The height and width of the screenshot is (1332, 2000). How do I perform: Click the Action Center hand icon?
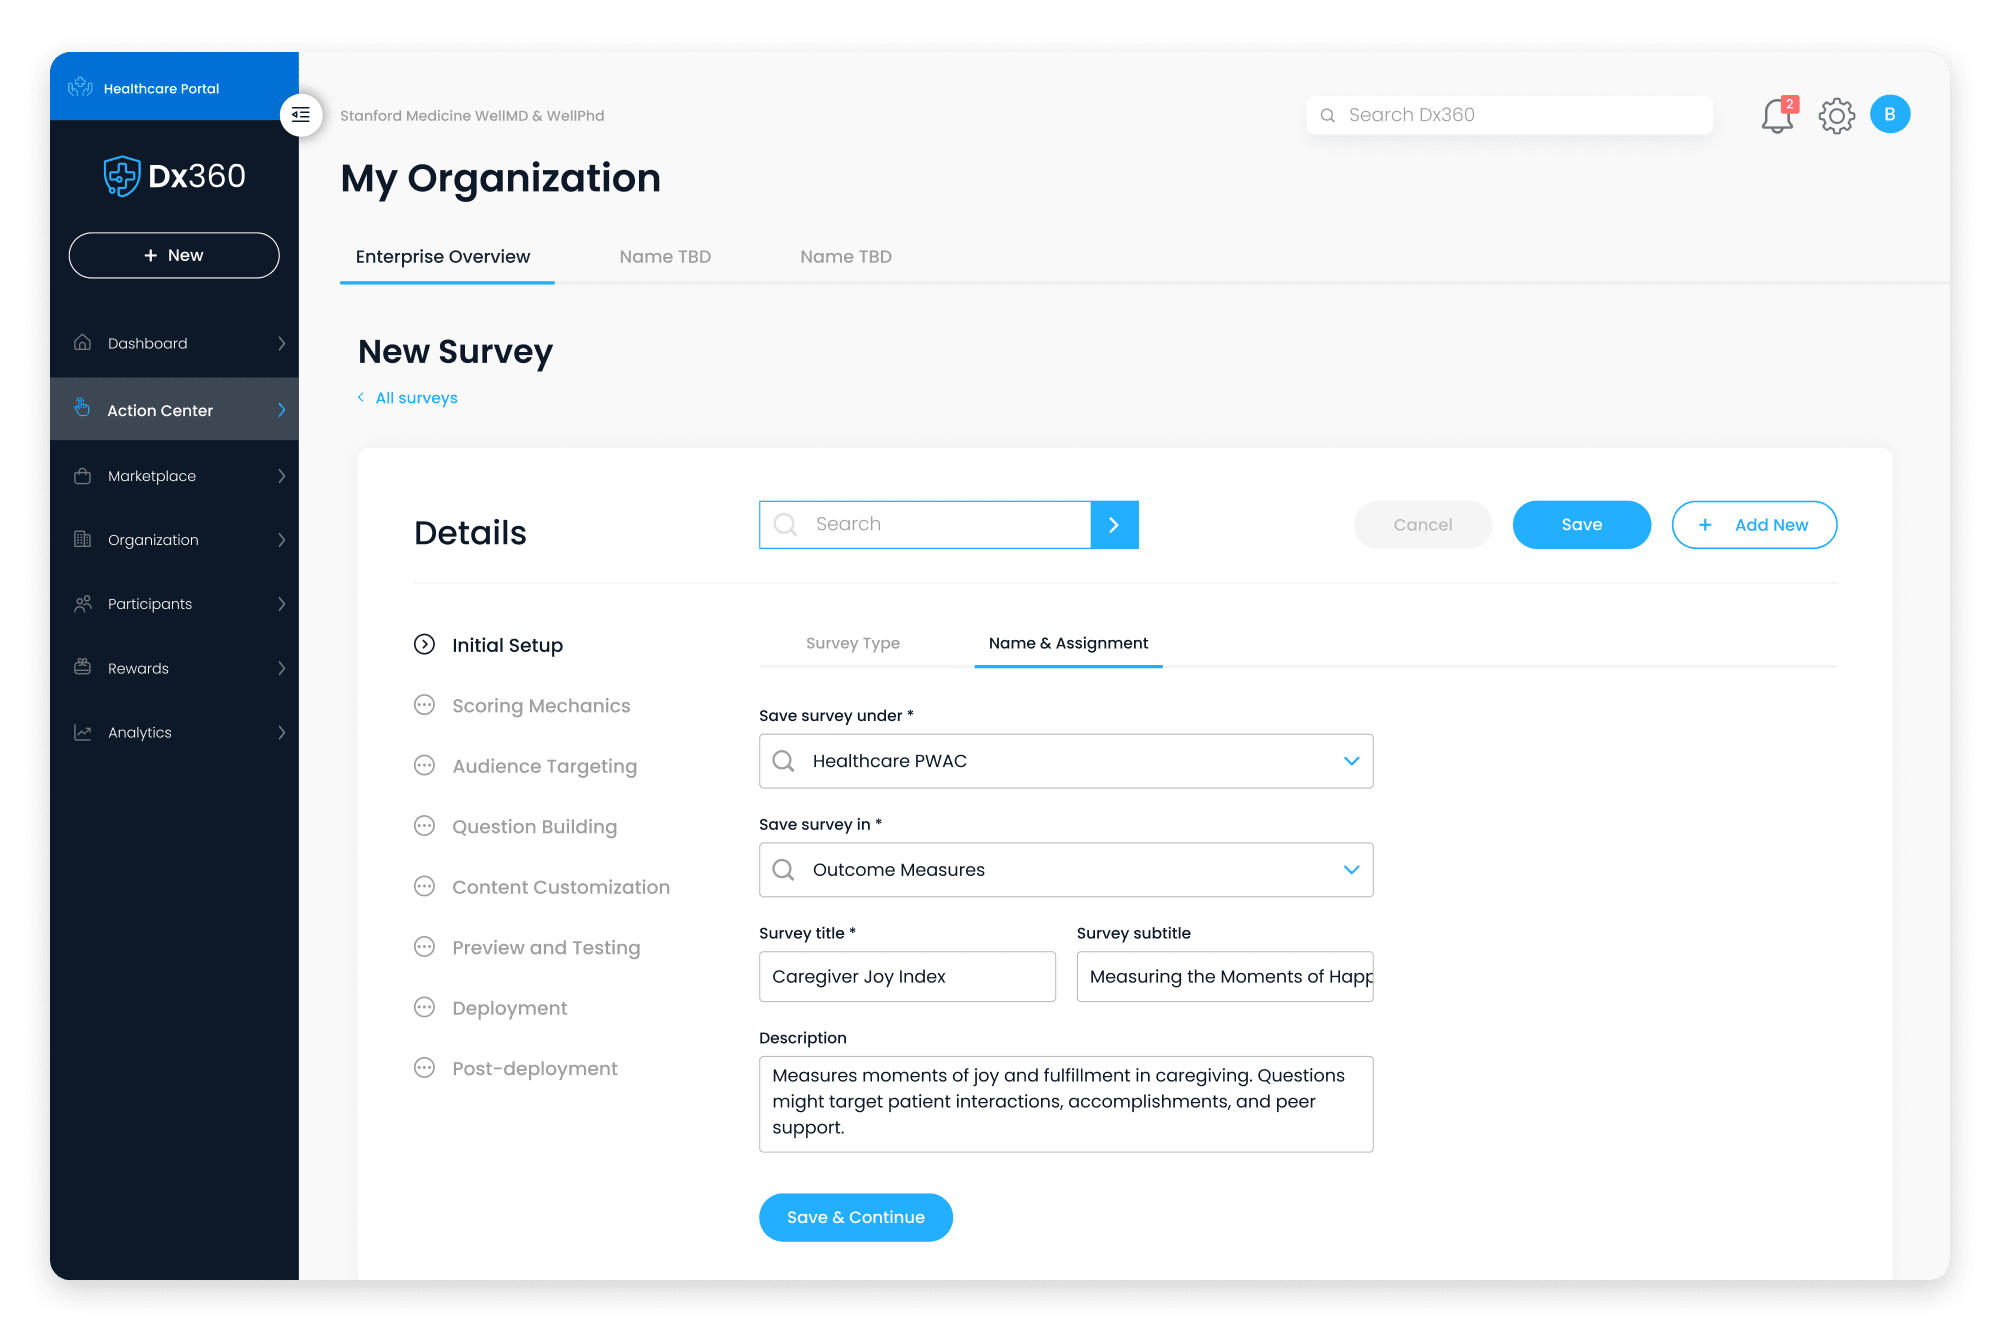82,408
